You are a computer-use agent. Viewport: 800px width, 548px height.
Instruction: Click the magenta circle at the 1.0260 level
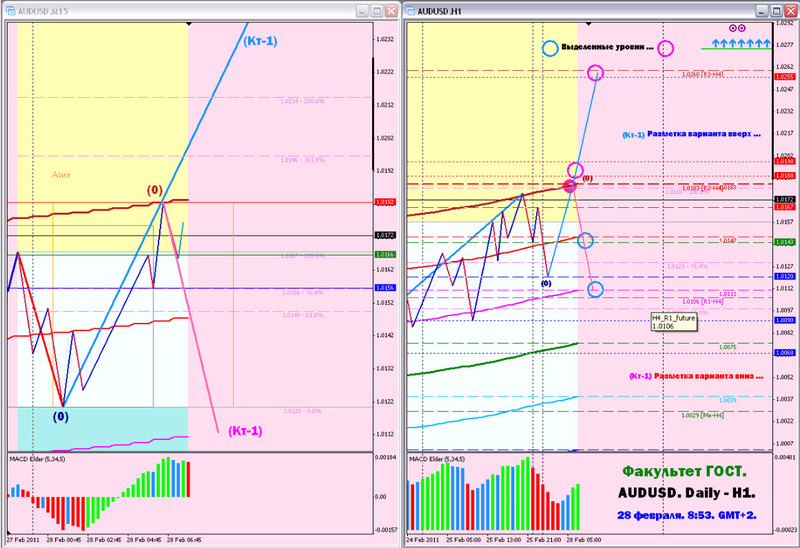(595, 73)
